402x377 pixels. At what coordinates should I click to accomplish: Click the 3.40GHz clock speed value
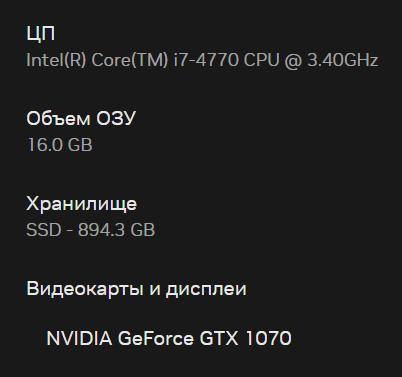click(343, 60)
